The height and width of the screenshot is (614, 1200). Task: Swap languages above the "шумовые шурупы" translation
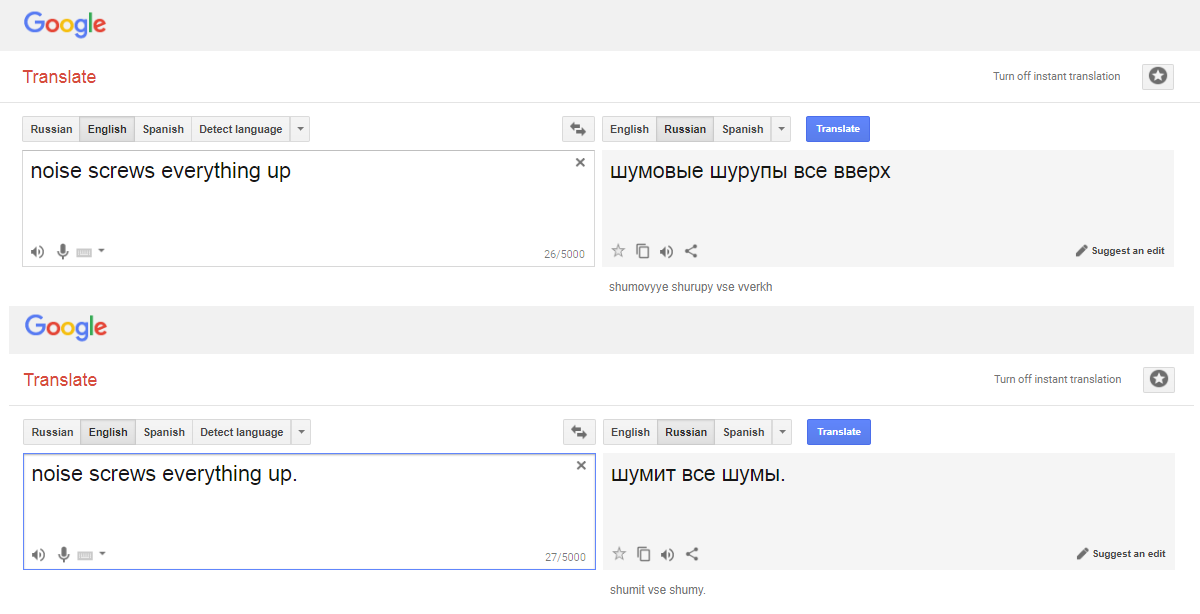[x=578, y=129]
